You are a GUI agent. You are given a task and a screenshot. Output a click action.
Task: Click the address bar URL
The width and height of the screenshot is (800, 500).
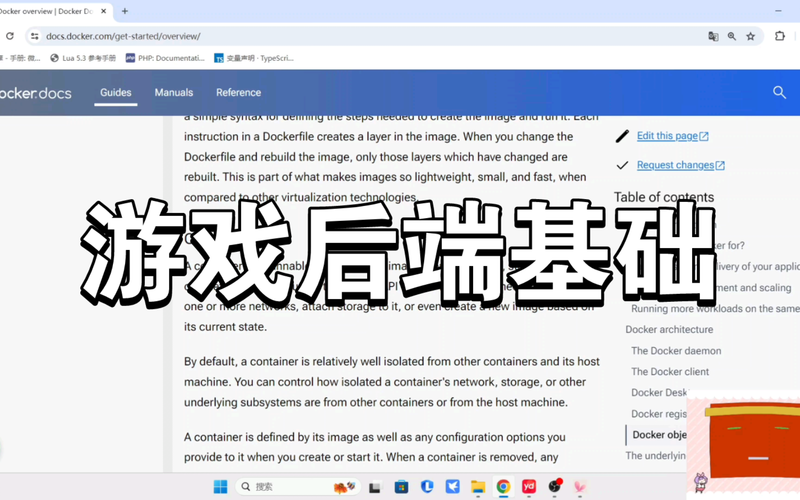[123, 36]
